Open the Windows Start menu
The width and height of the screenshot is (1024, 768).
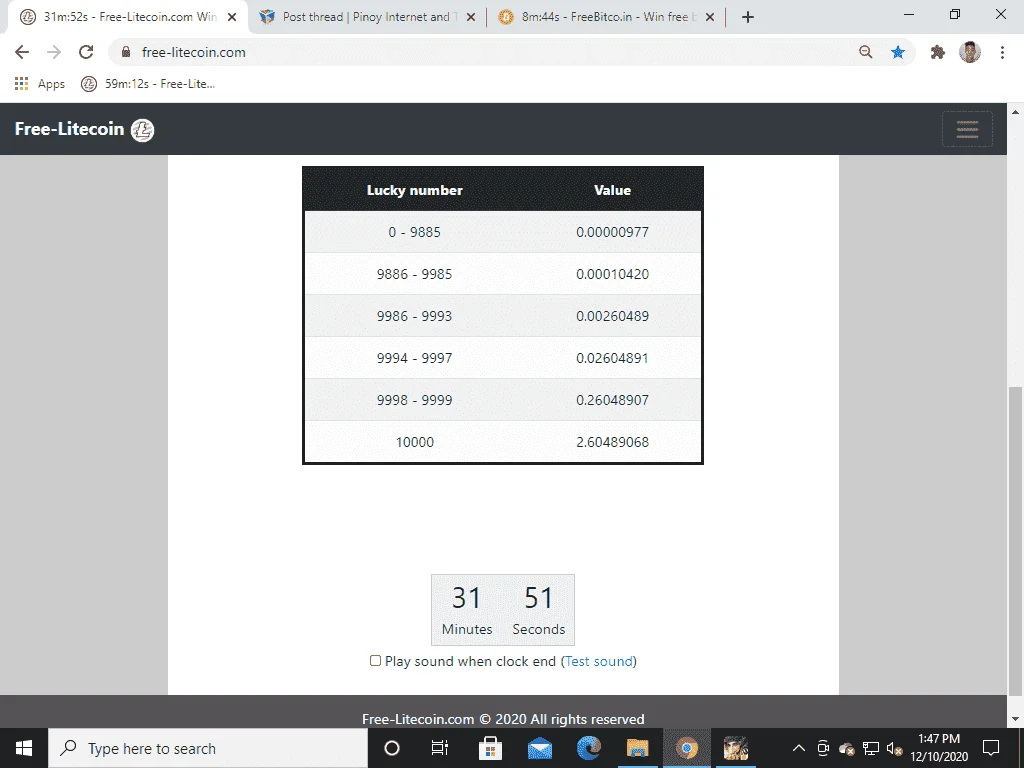pyautogui.click(x=24, y=748)
